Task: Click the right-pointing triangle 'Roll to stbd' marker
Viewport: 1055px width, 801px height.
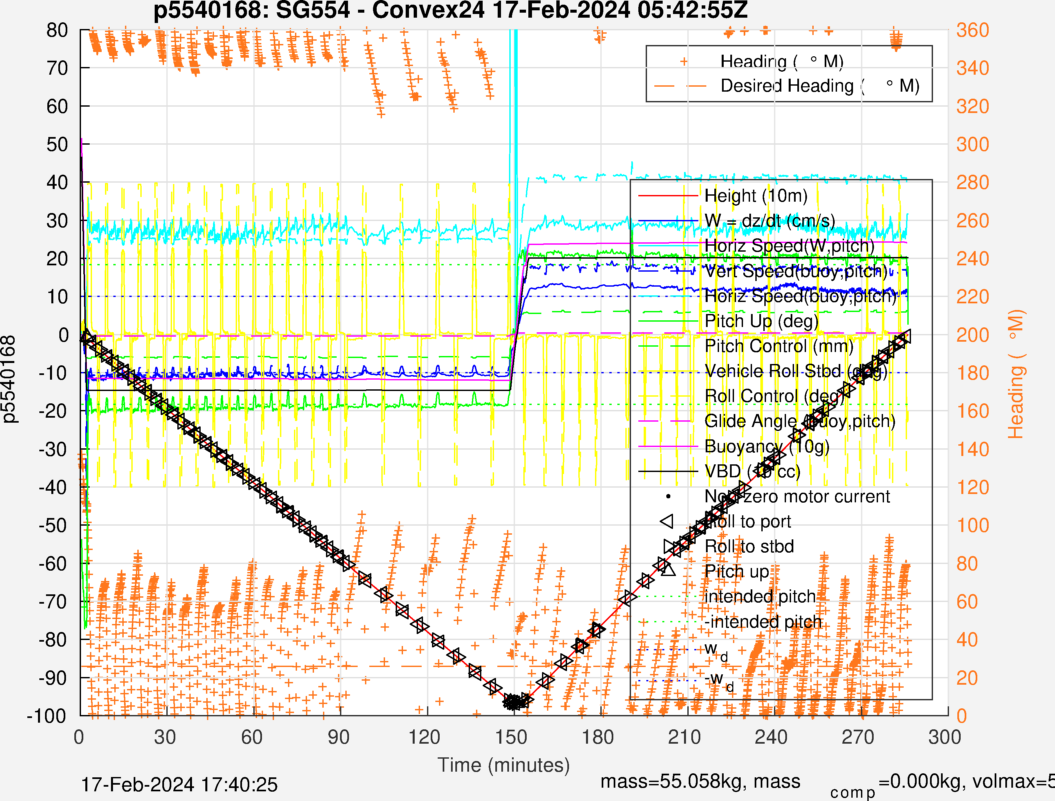Action: pyautogui.click(x=671, y=546)
